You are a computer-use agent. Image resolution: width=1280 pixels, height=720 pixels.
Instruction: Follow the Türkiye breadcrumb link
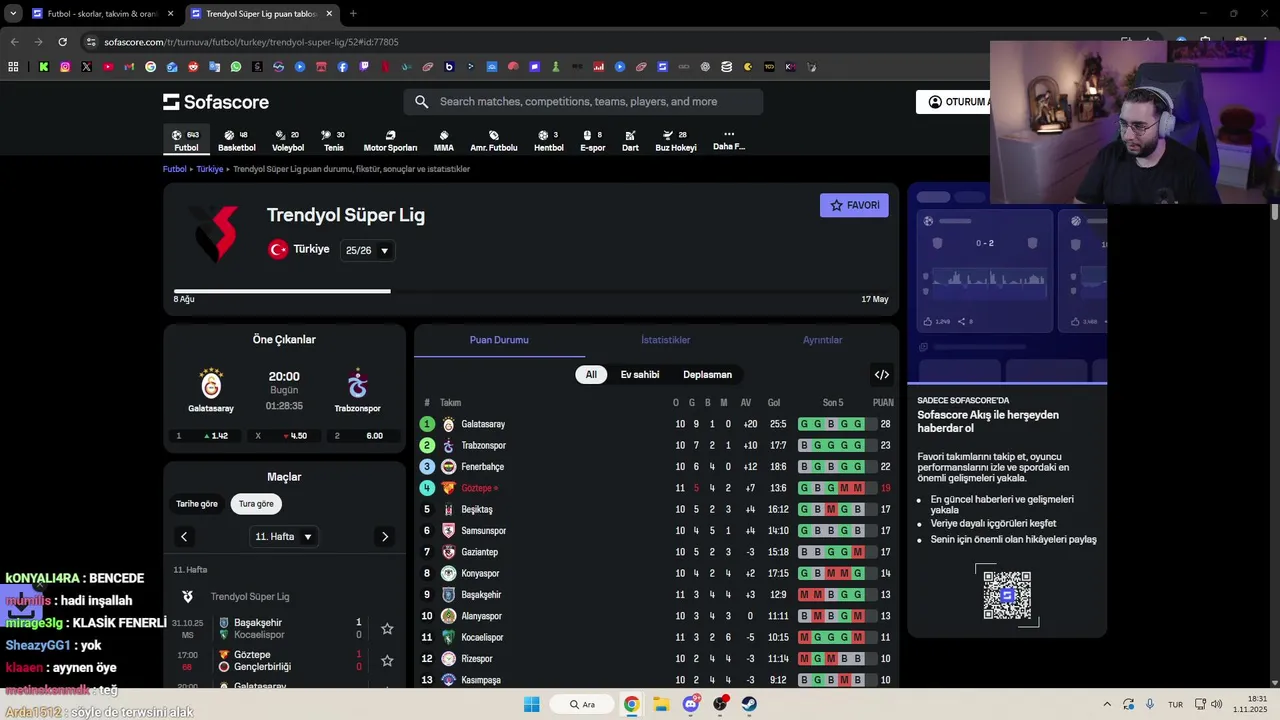(210, 169)
